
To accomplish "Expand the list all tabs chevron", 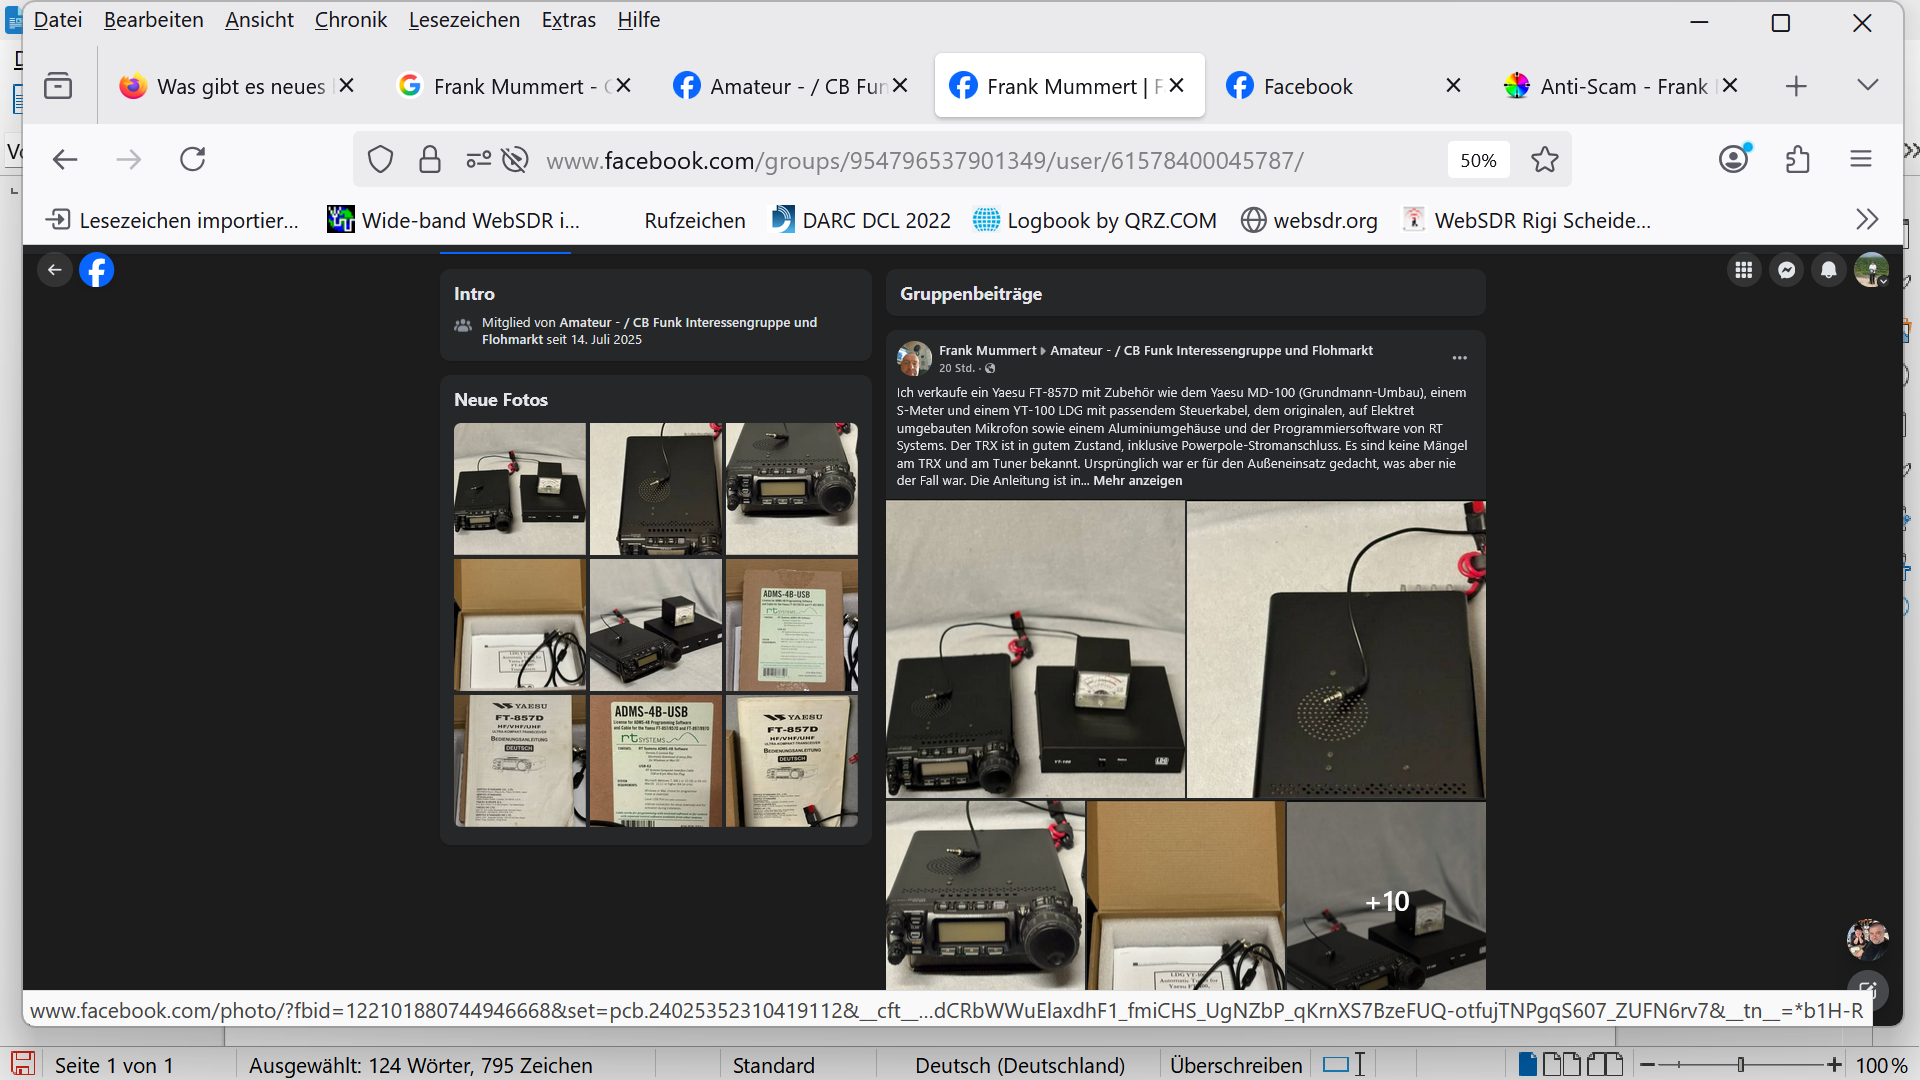I will (x=1867, y=86).
